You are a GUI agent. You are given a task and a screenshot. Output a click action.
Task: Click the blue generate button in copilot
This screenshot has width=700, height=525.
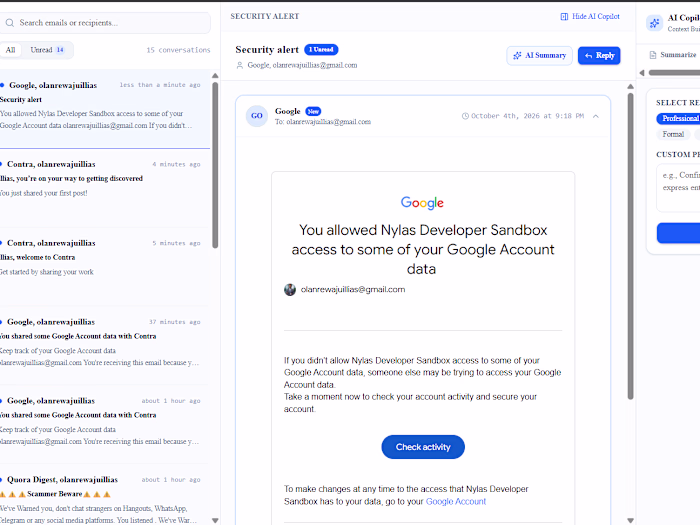point(678,233)
